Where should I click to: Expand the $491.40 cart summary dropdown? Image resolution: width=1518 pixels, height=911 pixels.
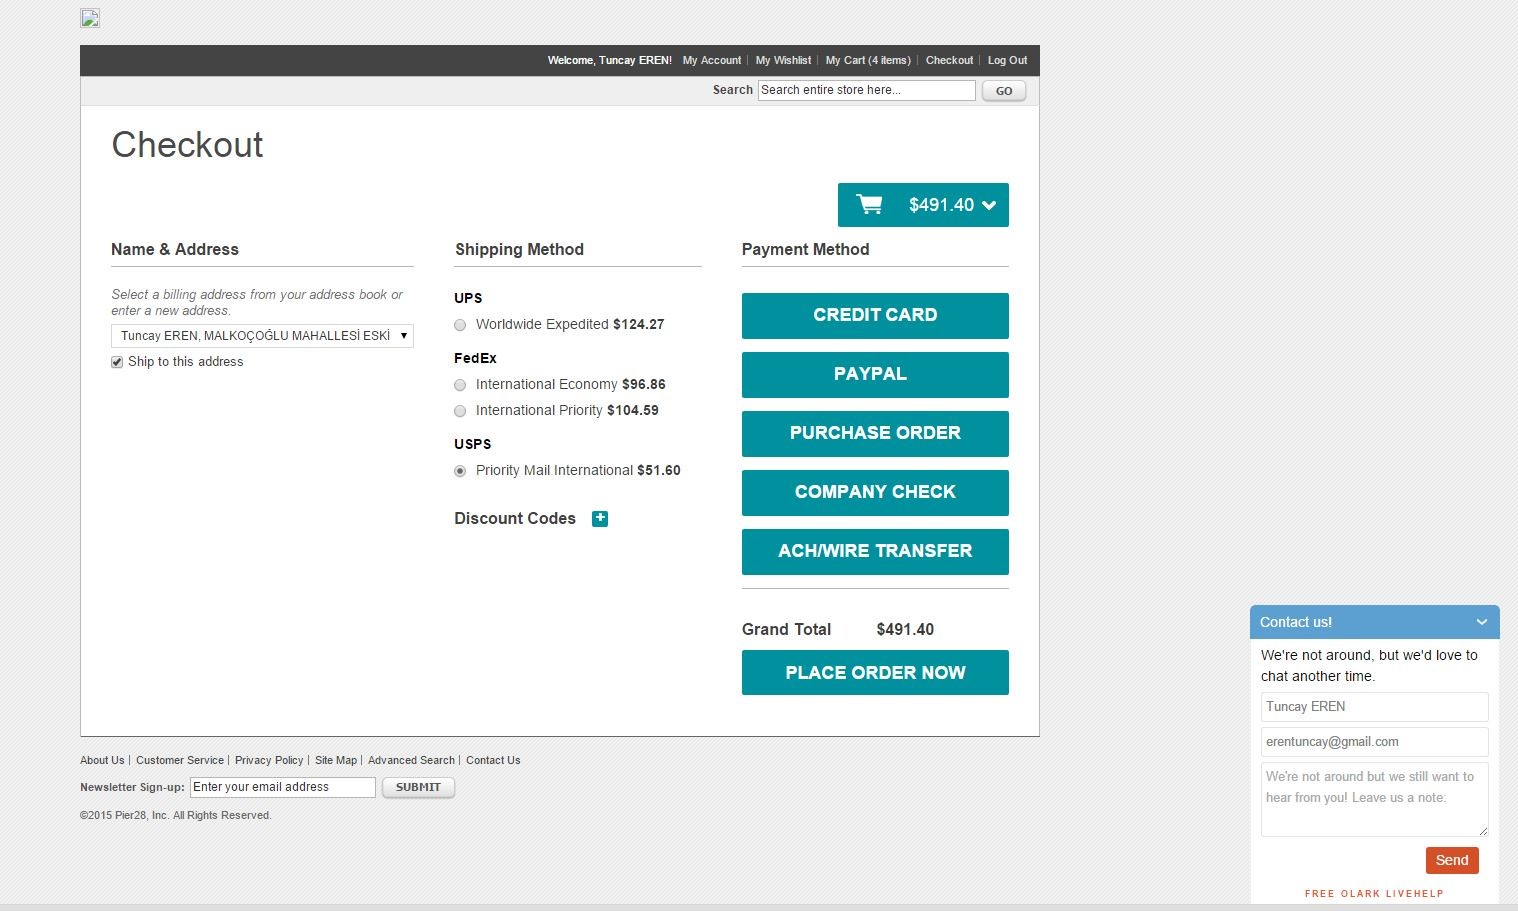(x=923, y=205)
